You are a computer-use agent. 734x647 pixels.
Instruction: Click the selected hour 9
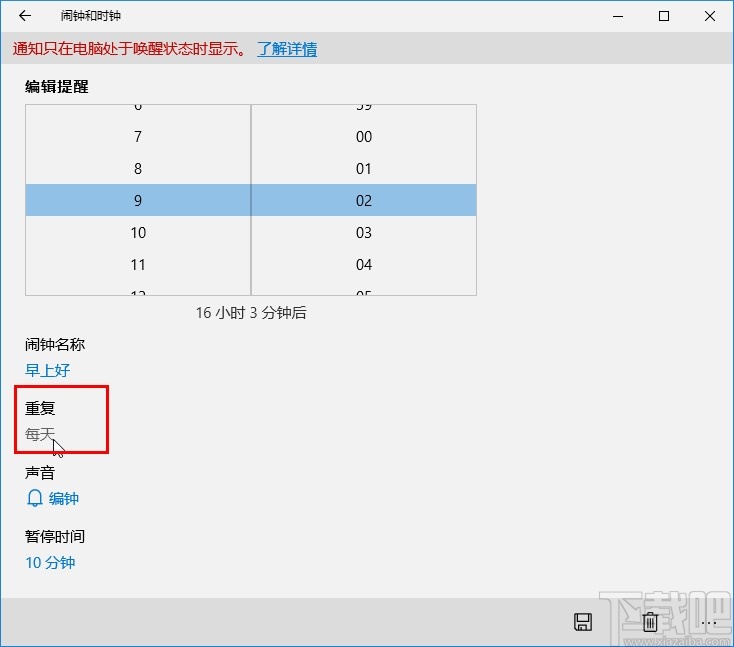(x=138, y=200)
